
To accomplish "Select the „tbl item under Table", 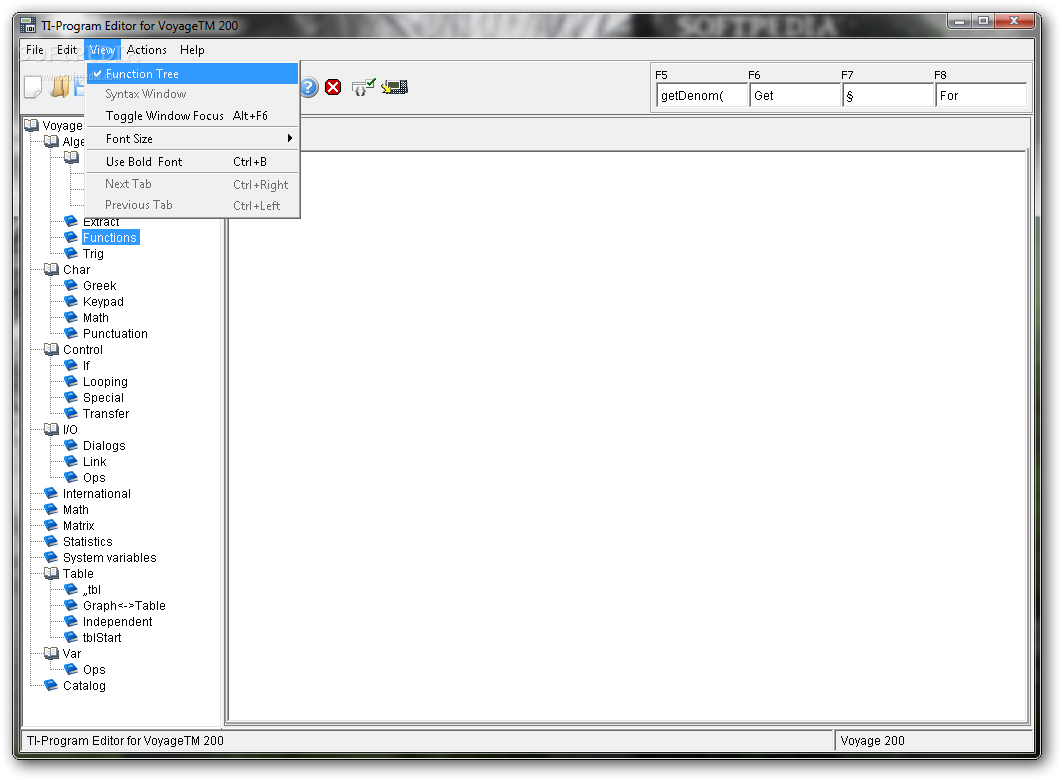I will pos(92,590).
